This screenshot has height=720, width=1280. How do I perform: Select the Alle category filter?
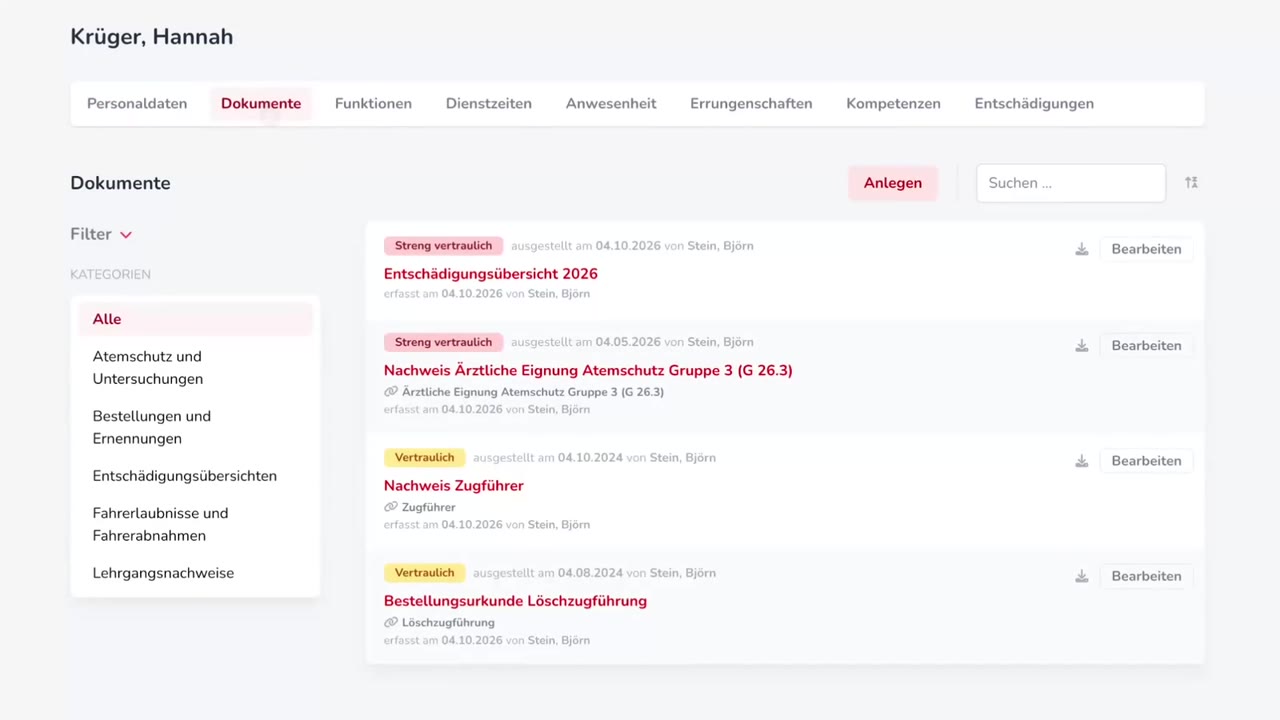pyautogui.click(x=195, y=319)
